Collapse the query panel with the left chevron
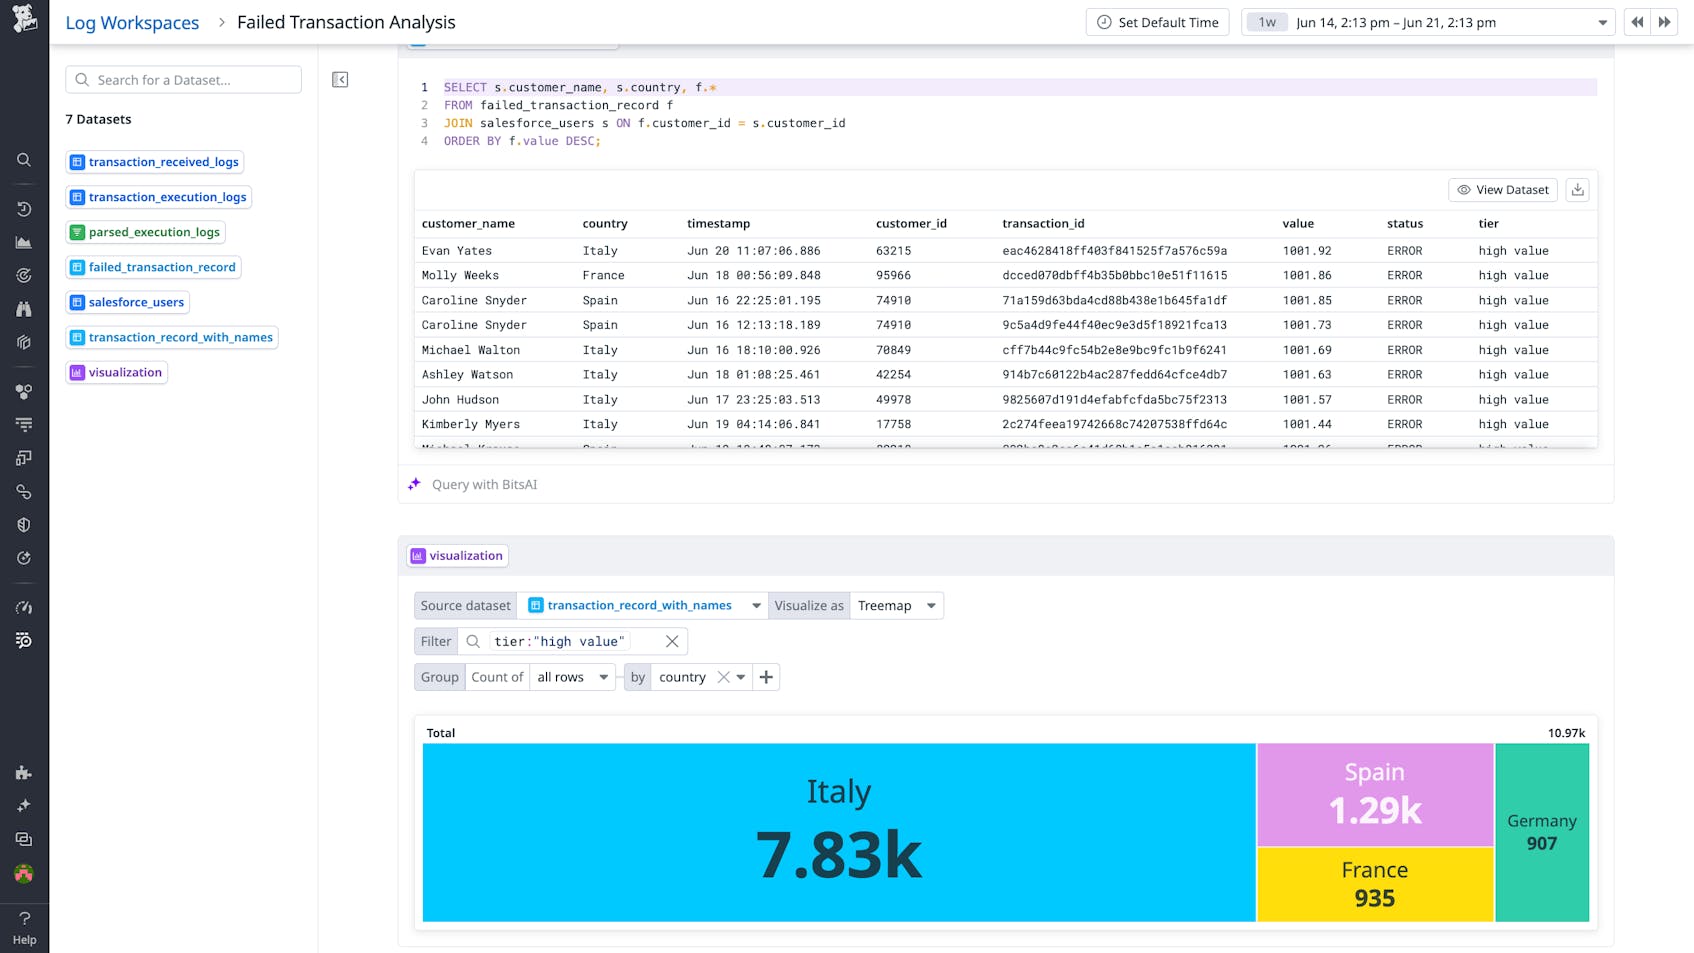This screenshot has width=1694, height=953. [x=340, y=79]
